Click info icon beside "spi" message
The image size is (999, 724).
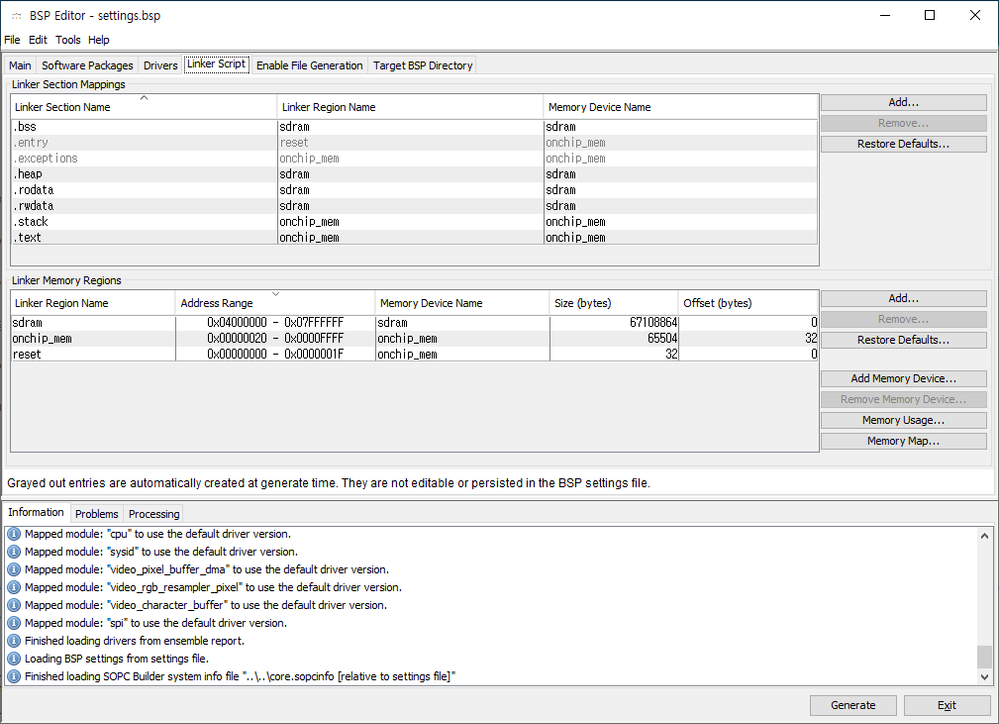(x=13, y=623)
